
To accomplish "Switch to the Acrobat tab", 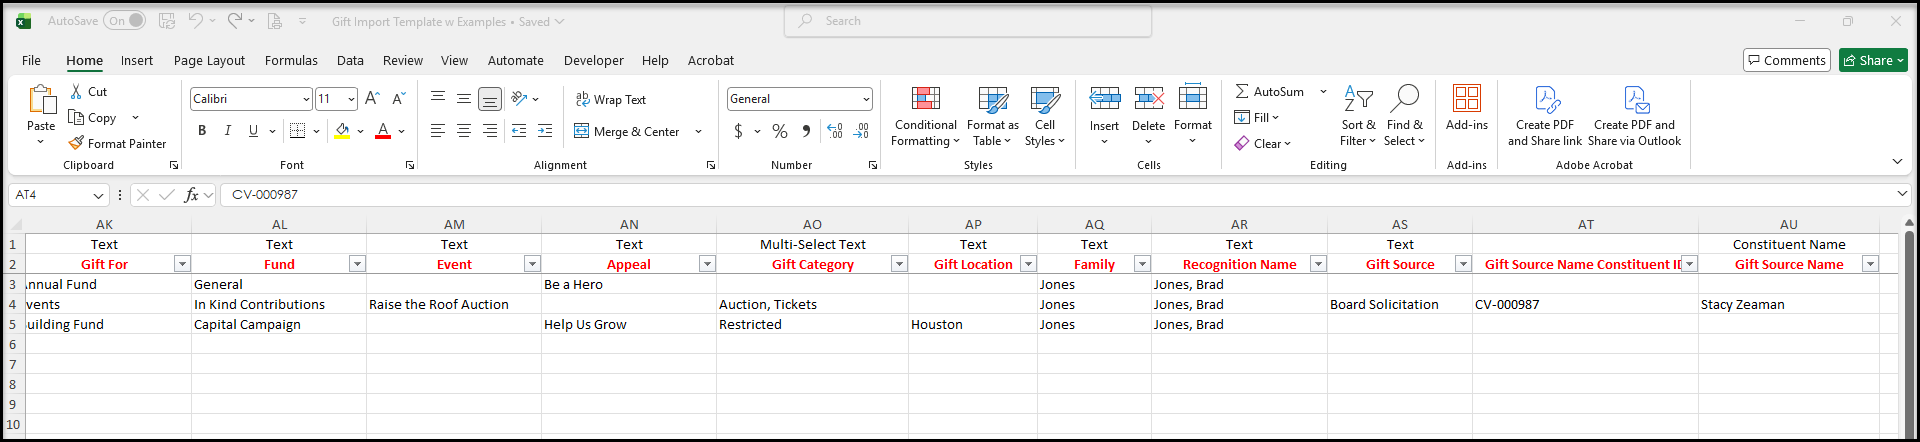I will click(711, 60).
